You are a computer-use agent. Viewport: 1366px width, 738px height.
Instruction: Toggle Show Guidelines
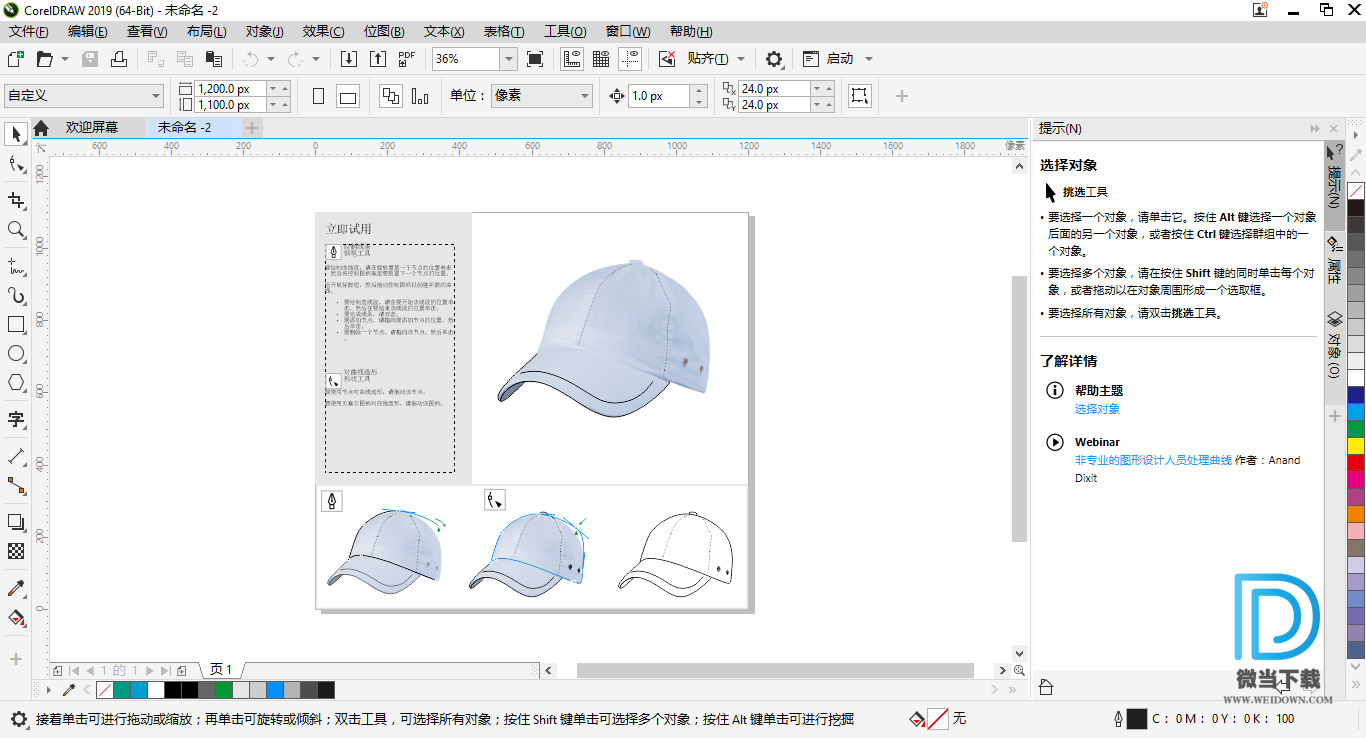tap(630, 59)
